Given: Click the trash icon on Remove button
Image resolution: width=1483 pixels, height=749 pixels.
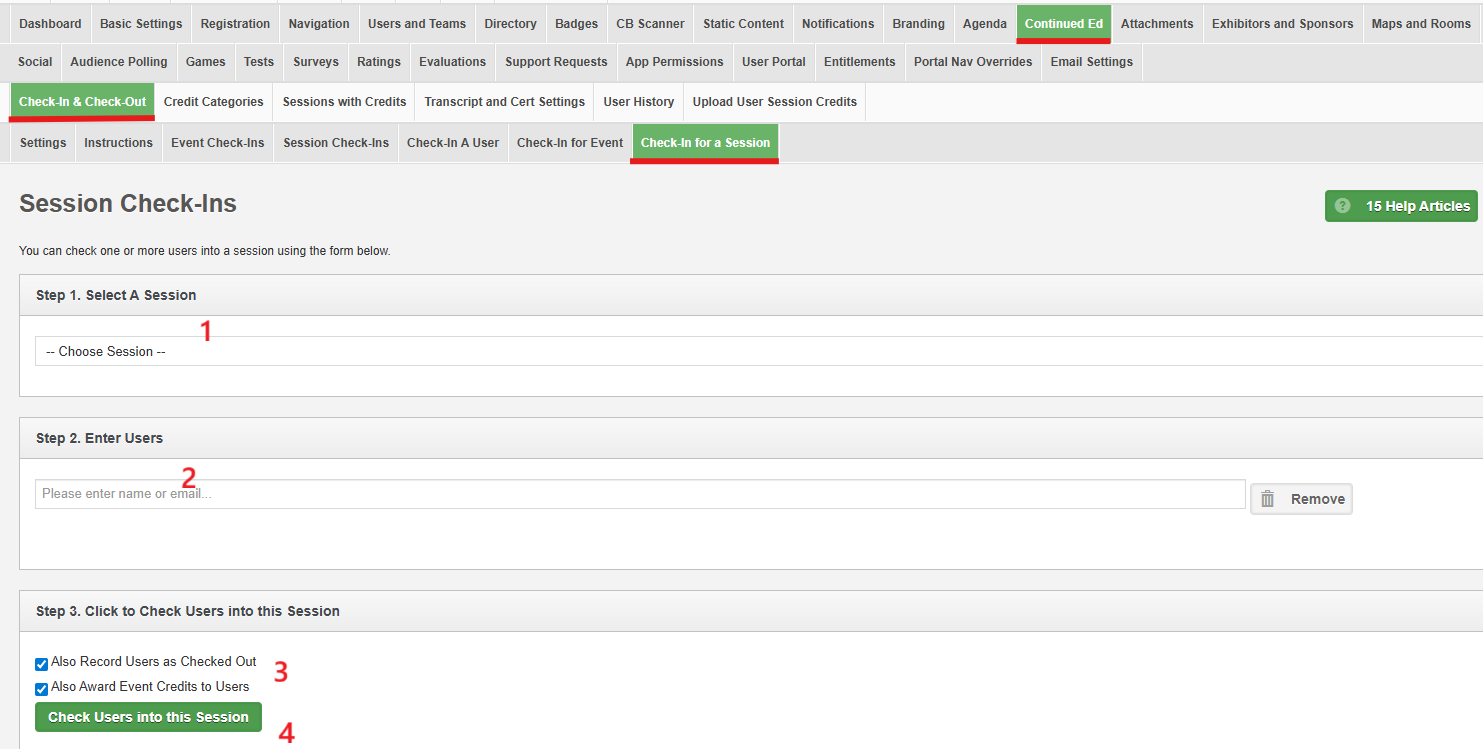Looking at the screenshot, I should tap(1267, 499).
